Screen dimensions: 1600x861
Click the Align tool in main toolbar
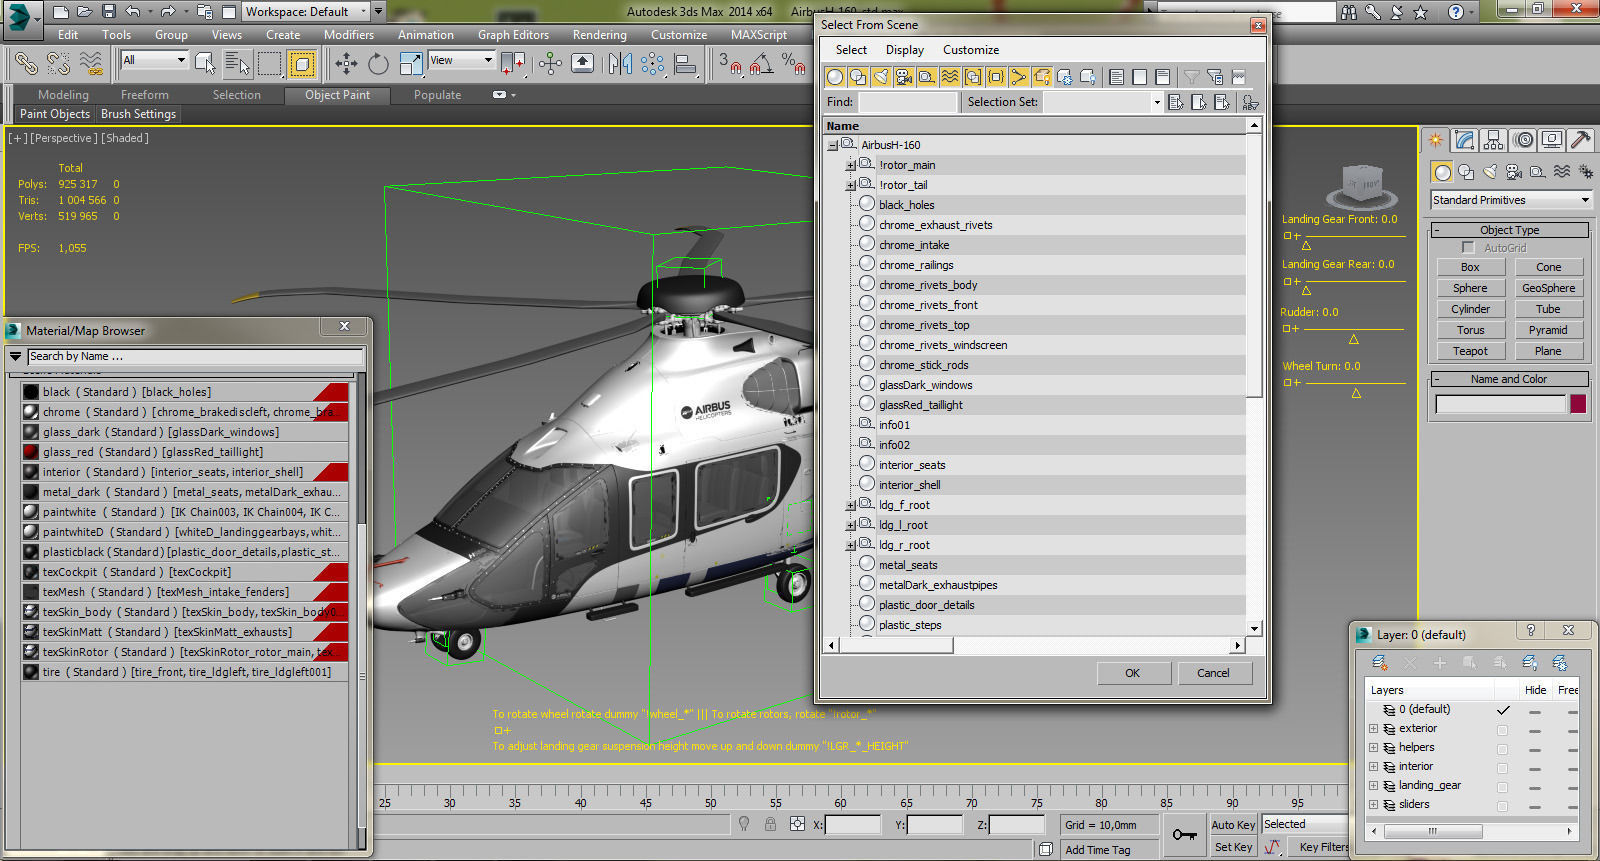pos(686,64)
